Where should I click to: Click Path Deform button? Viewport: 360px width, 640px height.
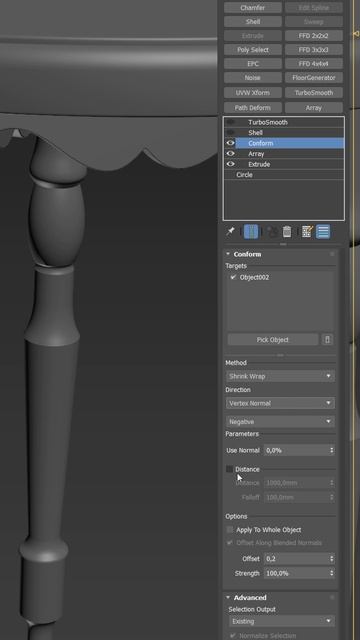(253, 108)
